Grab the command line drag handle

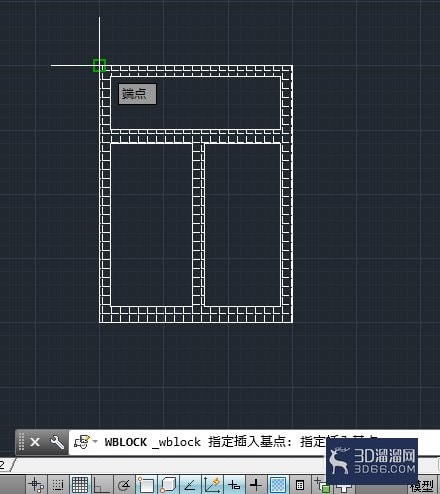coord(21,442)
